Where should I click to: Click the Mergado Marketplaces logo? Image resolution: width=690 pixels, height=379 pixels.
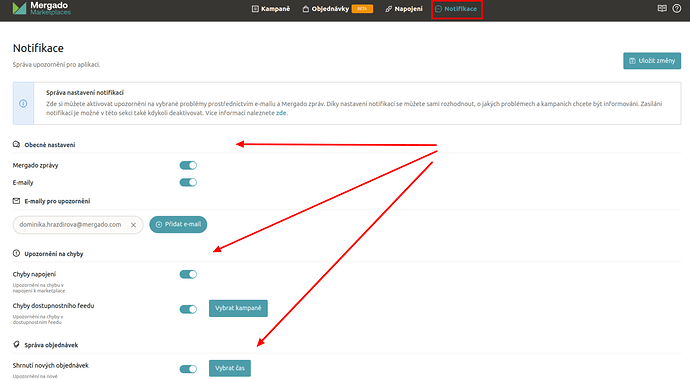[x=41, y=8]
